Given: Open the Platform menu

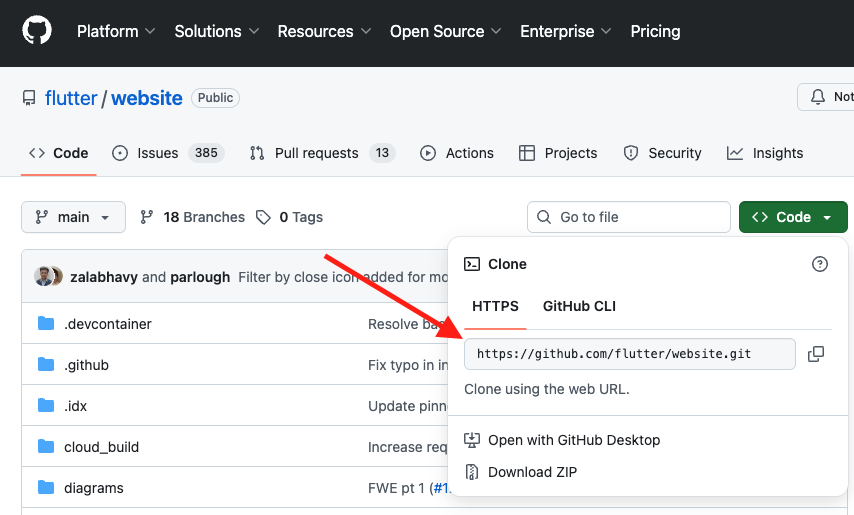Looking at the screenshot, I should point(115,32).
